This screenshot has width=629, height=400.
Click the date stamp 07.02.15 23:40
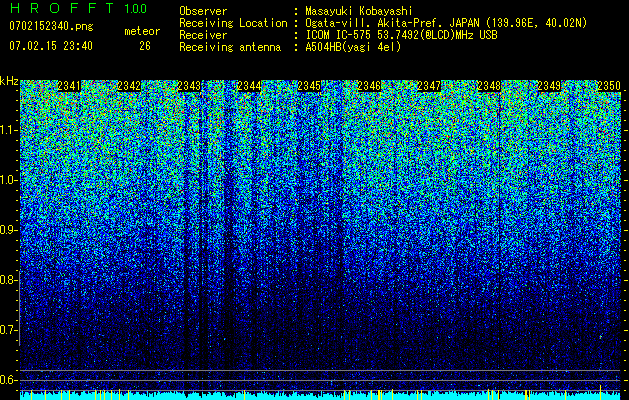[x=51, y=46]
